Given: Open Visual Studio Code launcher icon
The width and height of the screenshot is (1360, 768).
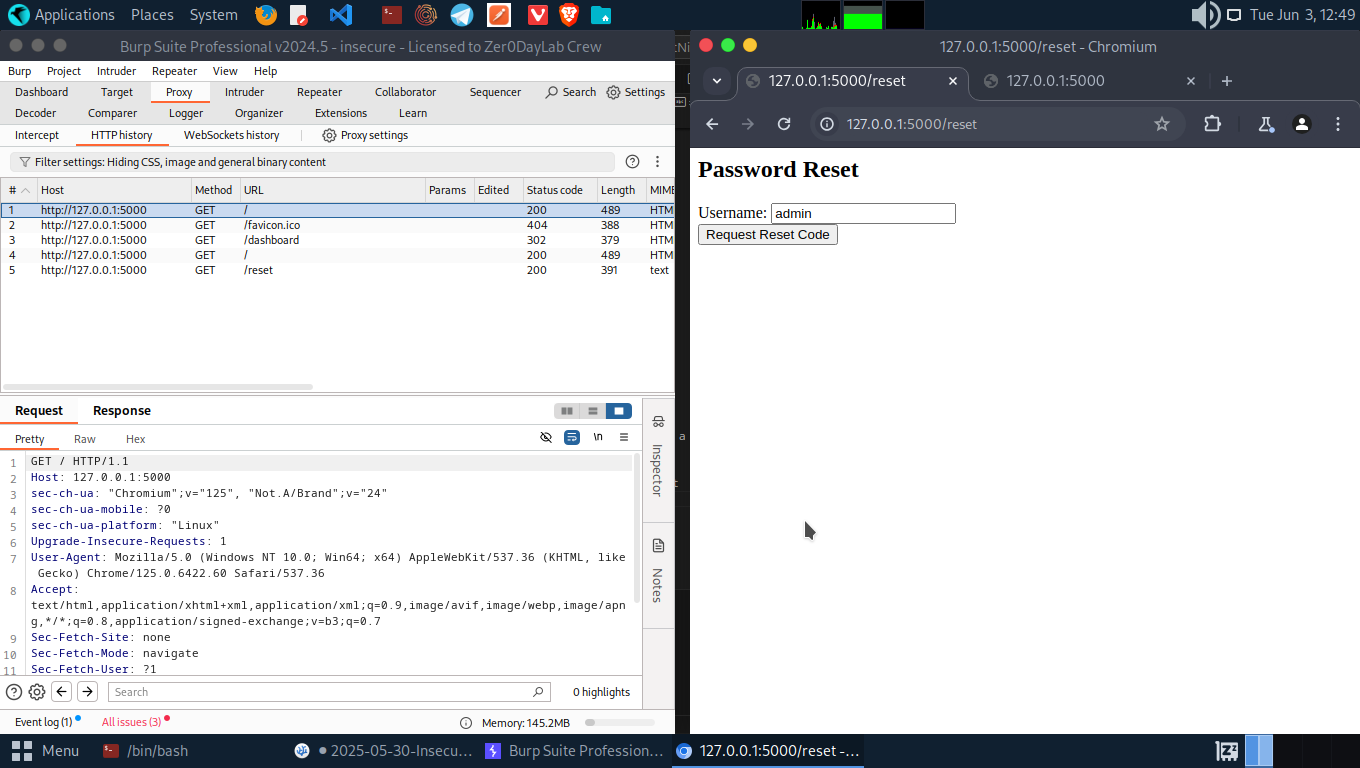Looking at the screenshot, I should (341, 15).
